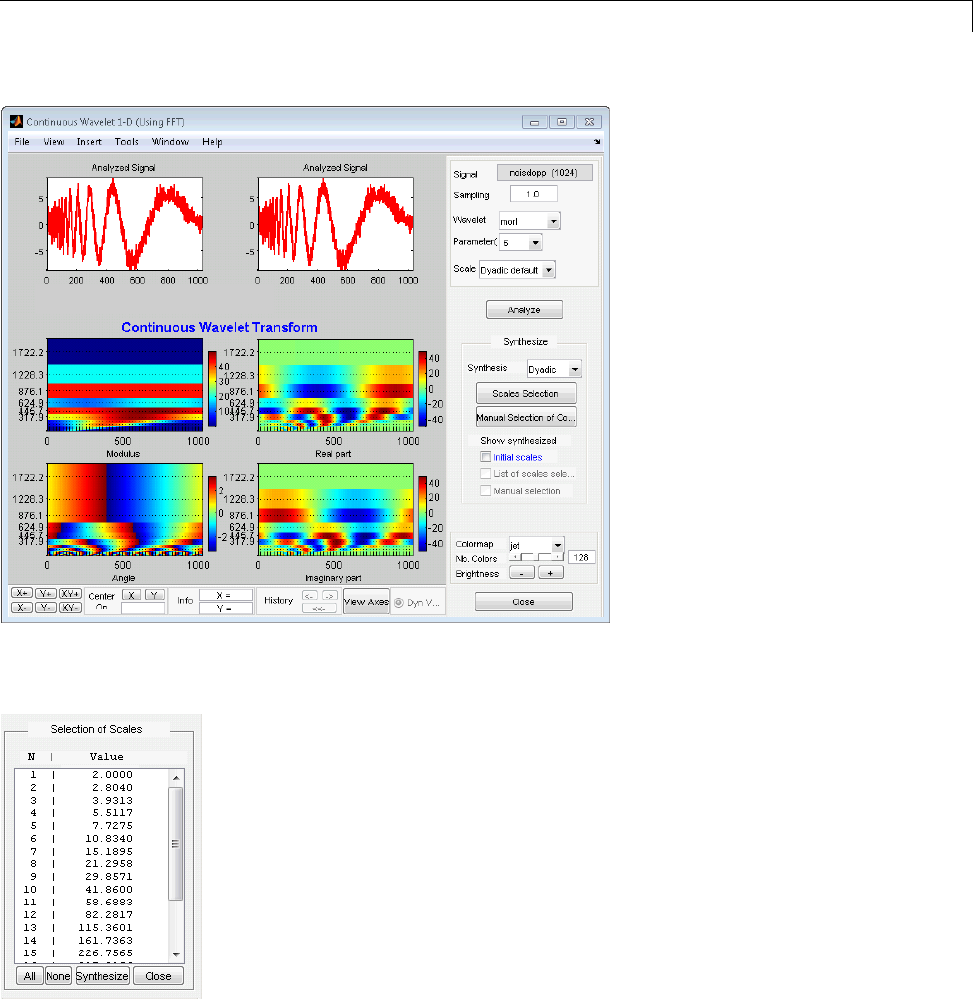Increase brightness with the plus button
This screenshot has height=999, width=973.
tap(551, 573)
